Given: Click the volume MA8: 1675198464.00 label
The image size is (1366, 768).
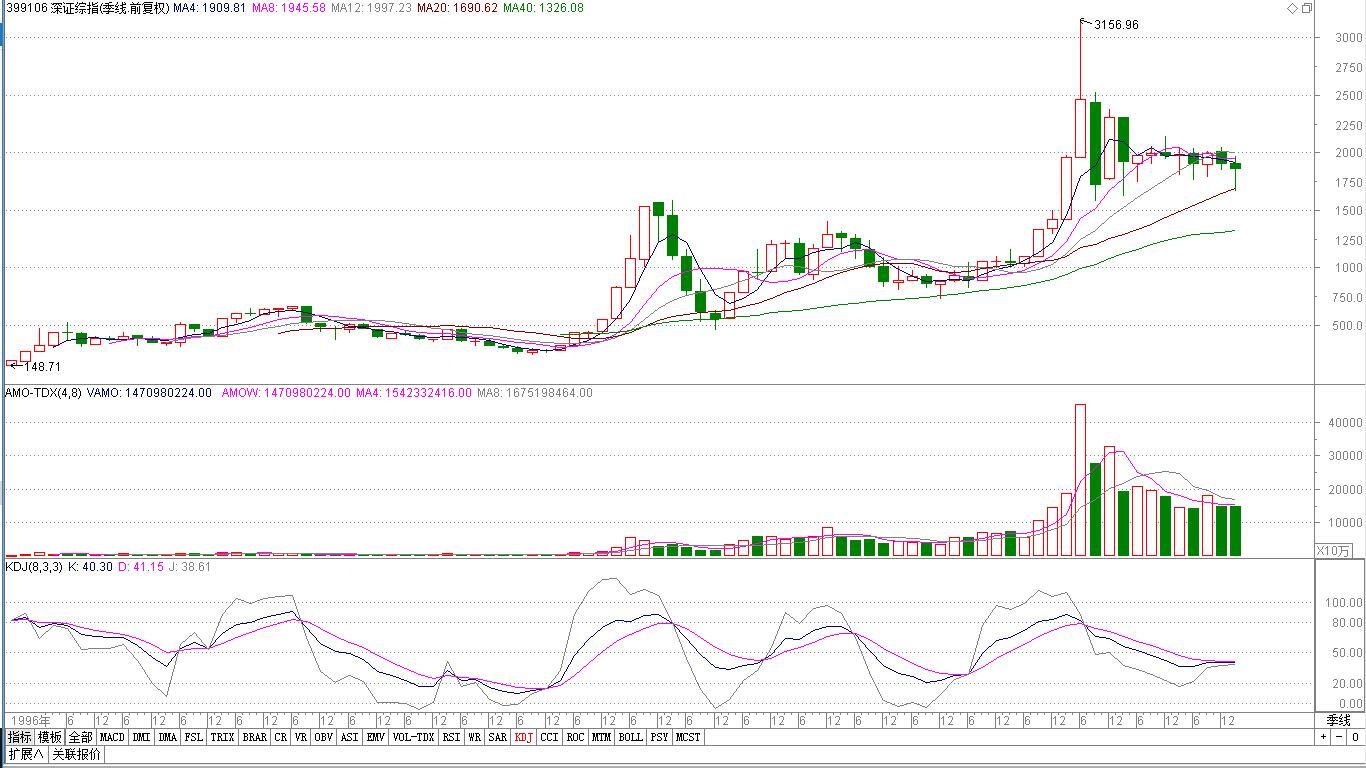Looking at the screenshot, I should [x=535, y=393].
